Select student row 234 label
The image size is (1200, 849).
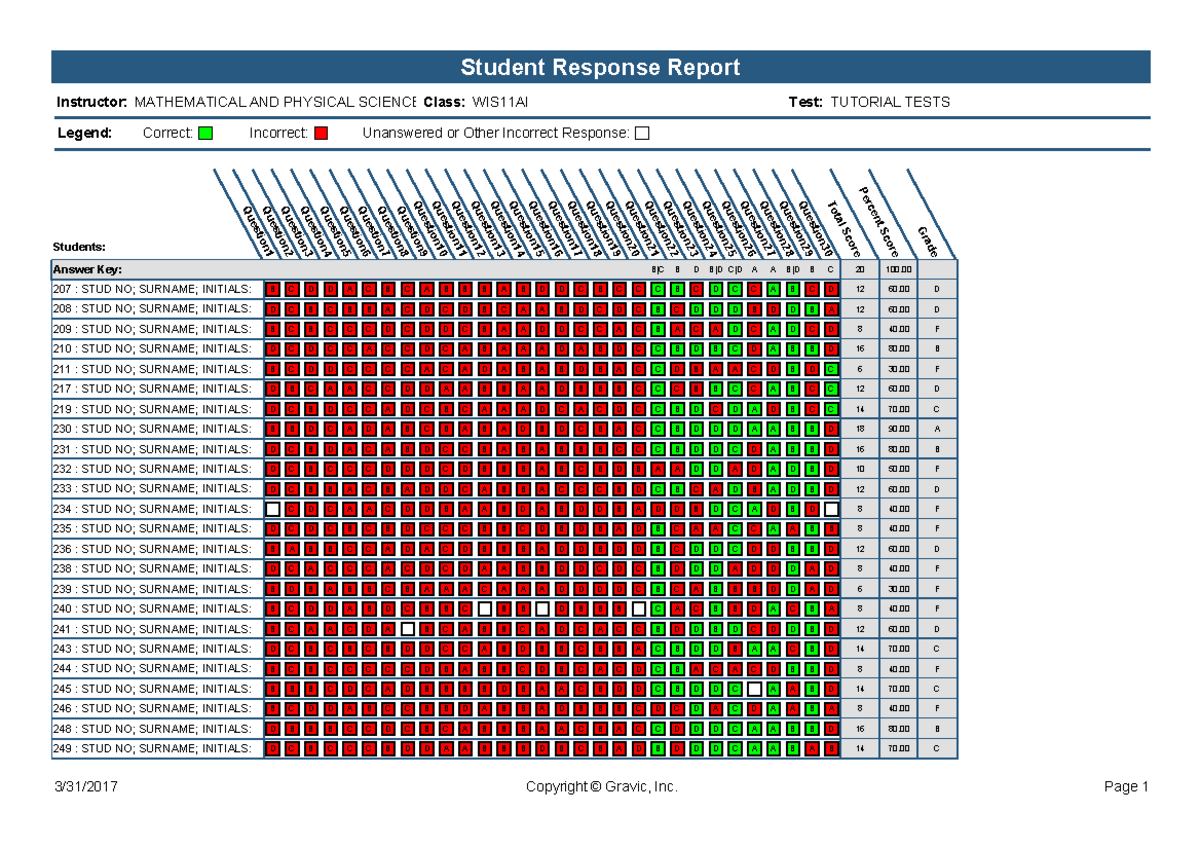[152, 509]
